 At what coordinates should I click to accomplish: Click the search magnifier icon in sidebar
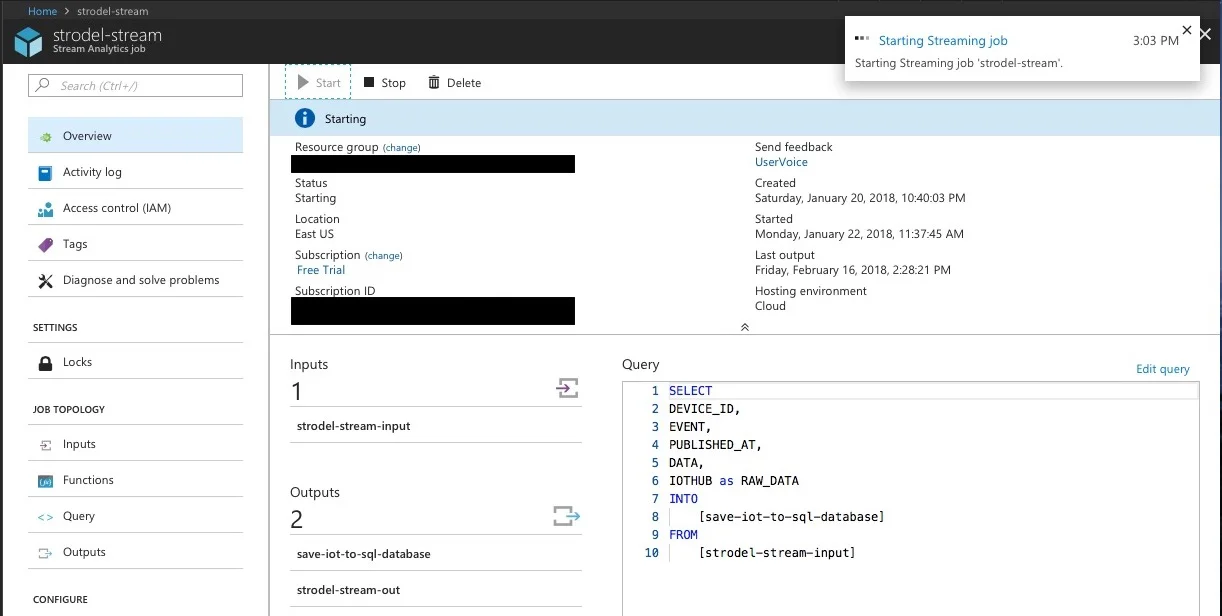tap(43, 86)
